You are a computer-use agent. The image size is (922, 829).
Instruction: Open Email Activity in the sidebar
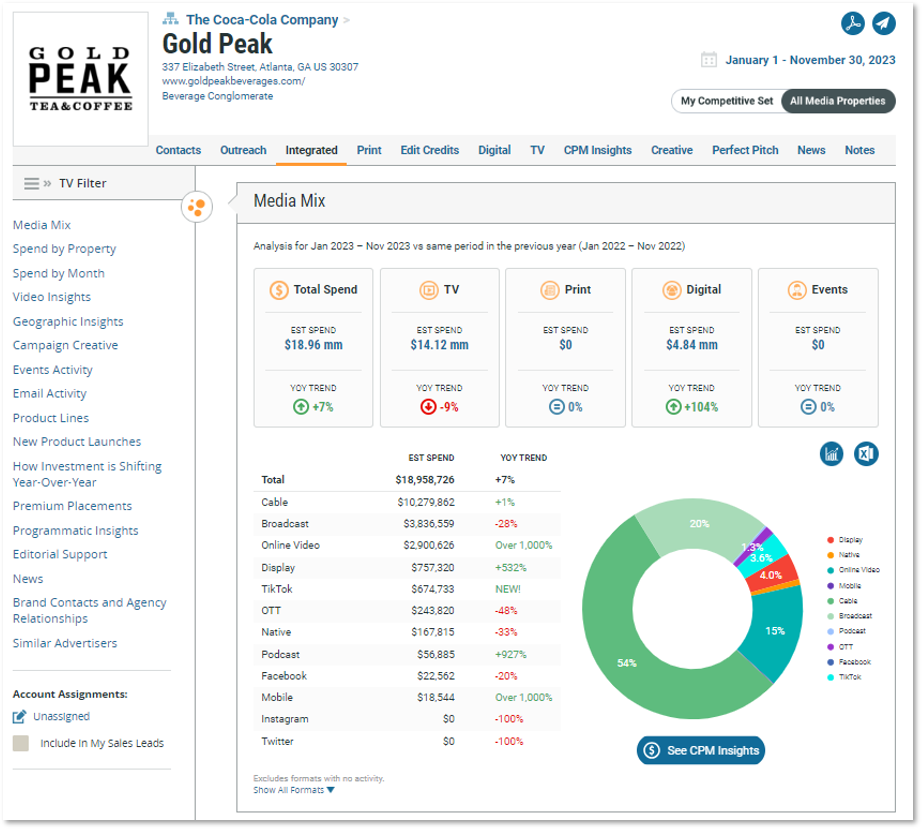(x=50, y=394)
